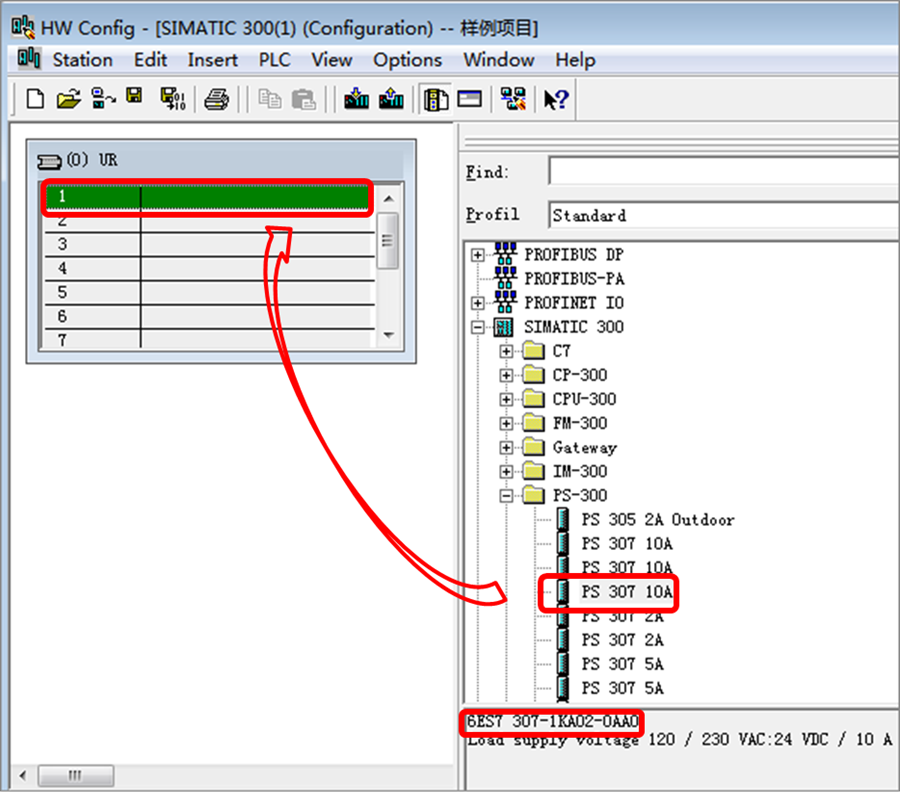Select the highlighted PS 307 10A entry
The image size is (900, 792).
click(626, 592)
